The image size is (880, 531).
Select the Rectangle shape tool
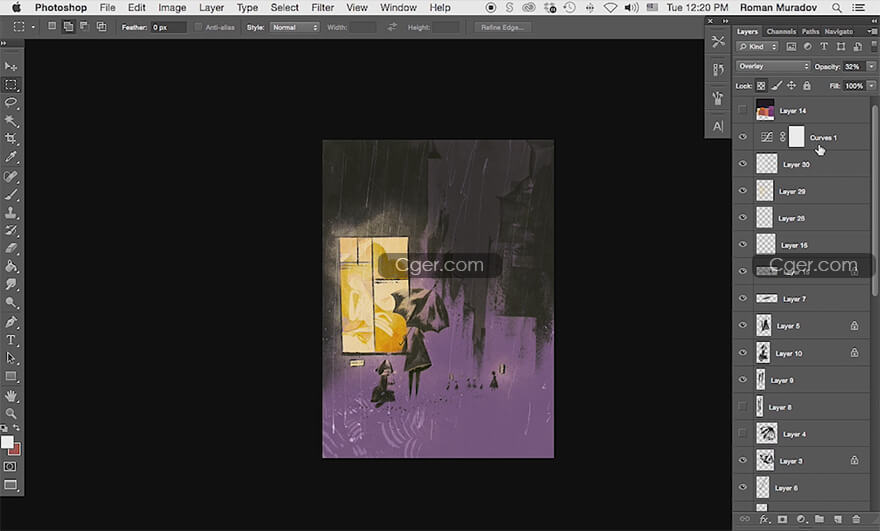[x=11, y=376]
